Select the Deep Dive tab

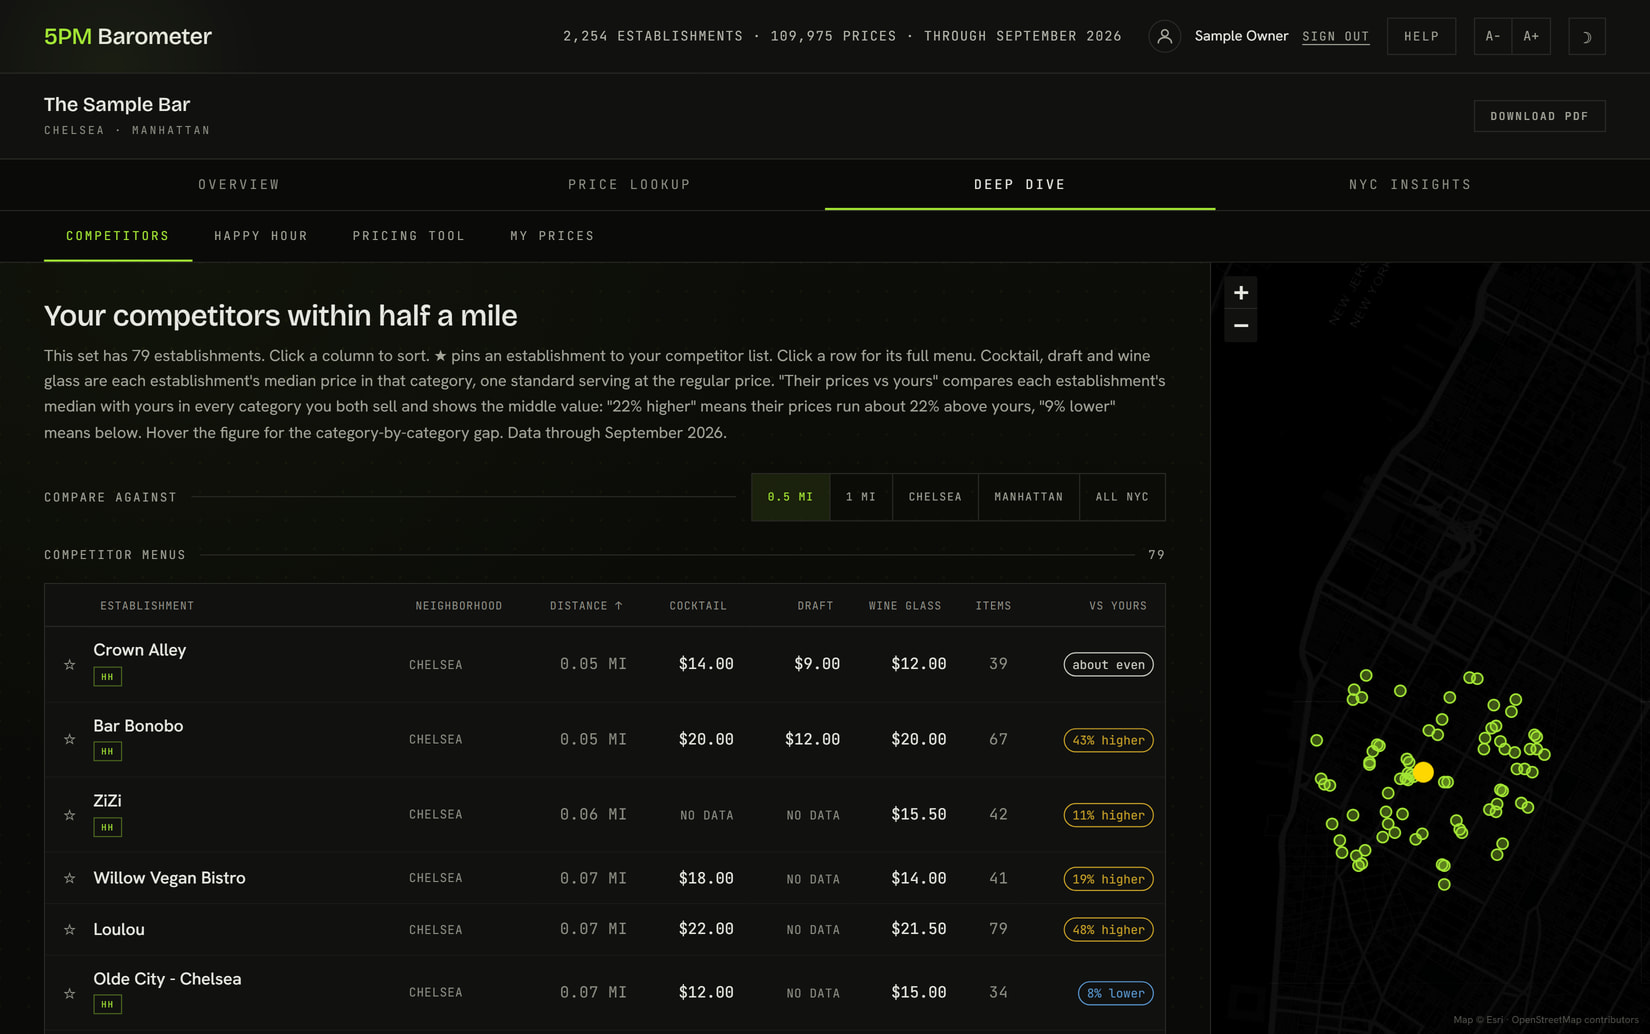1020,185
